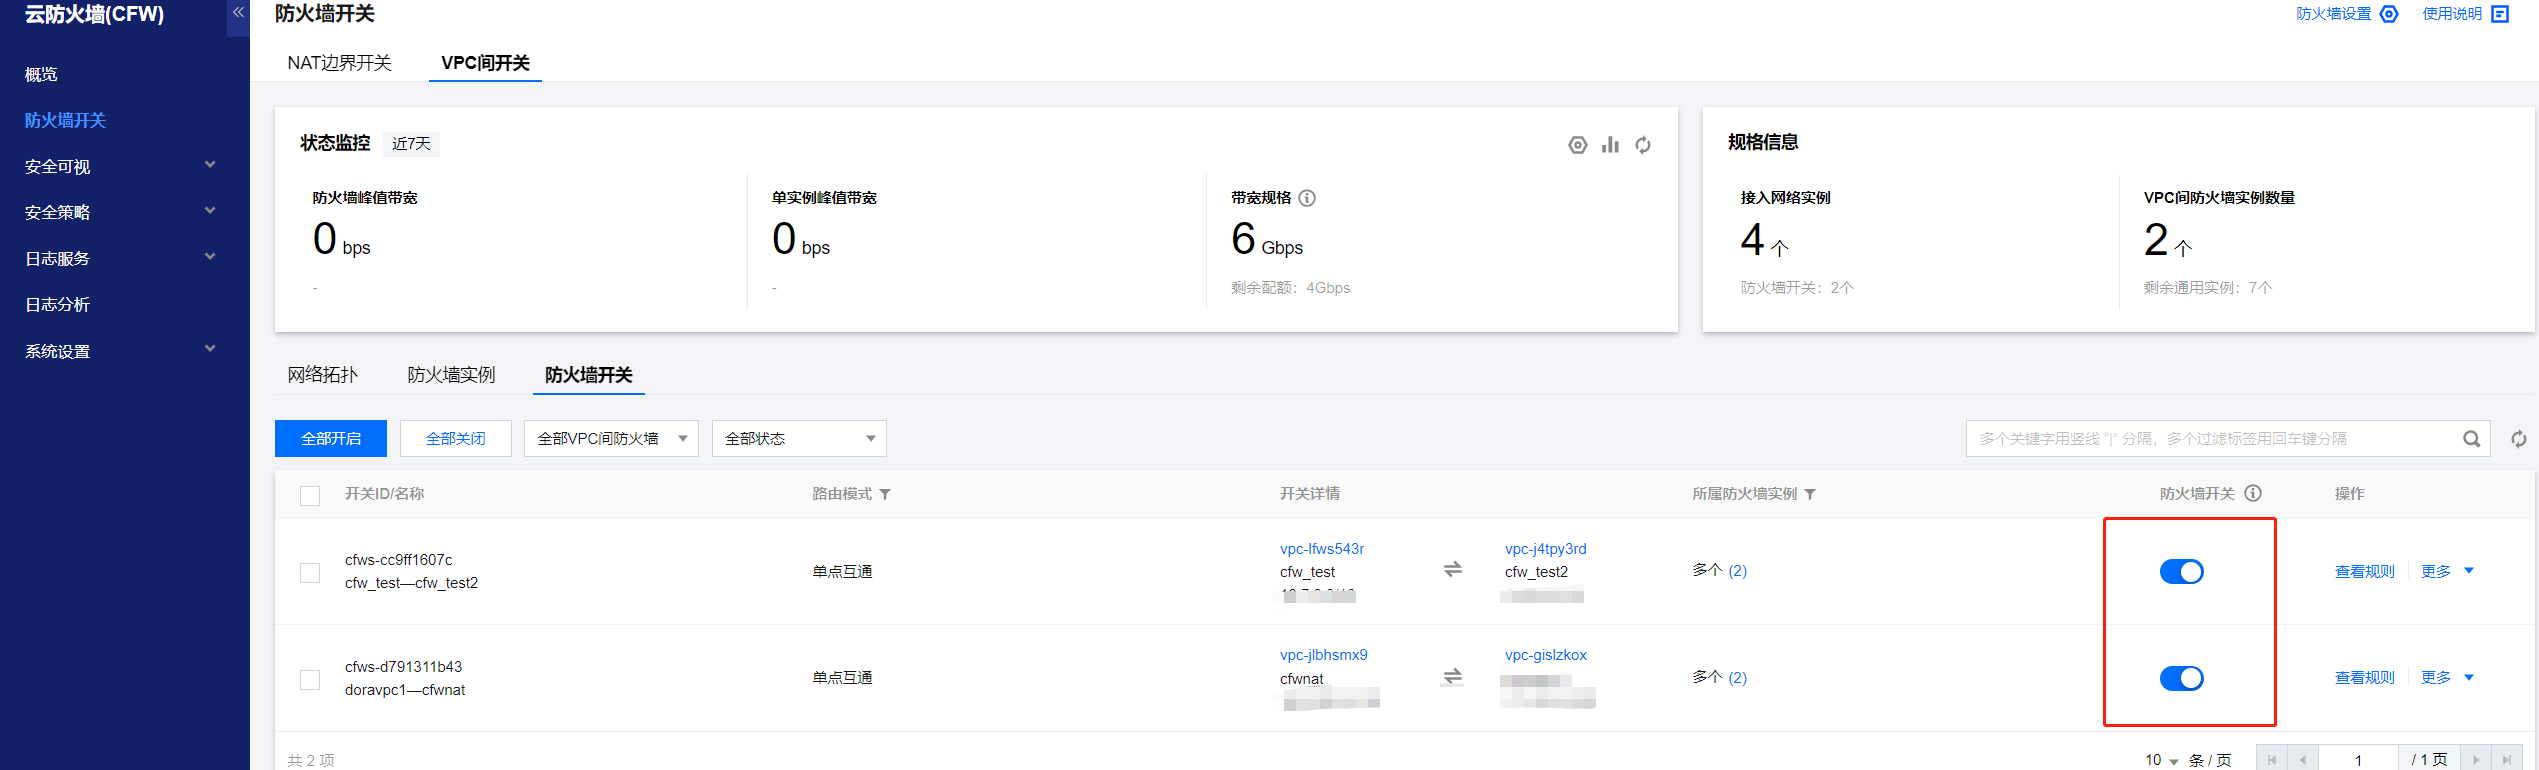Click the 全部开启 button

point(331,439)
